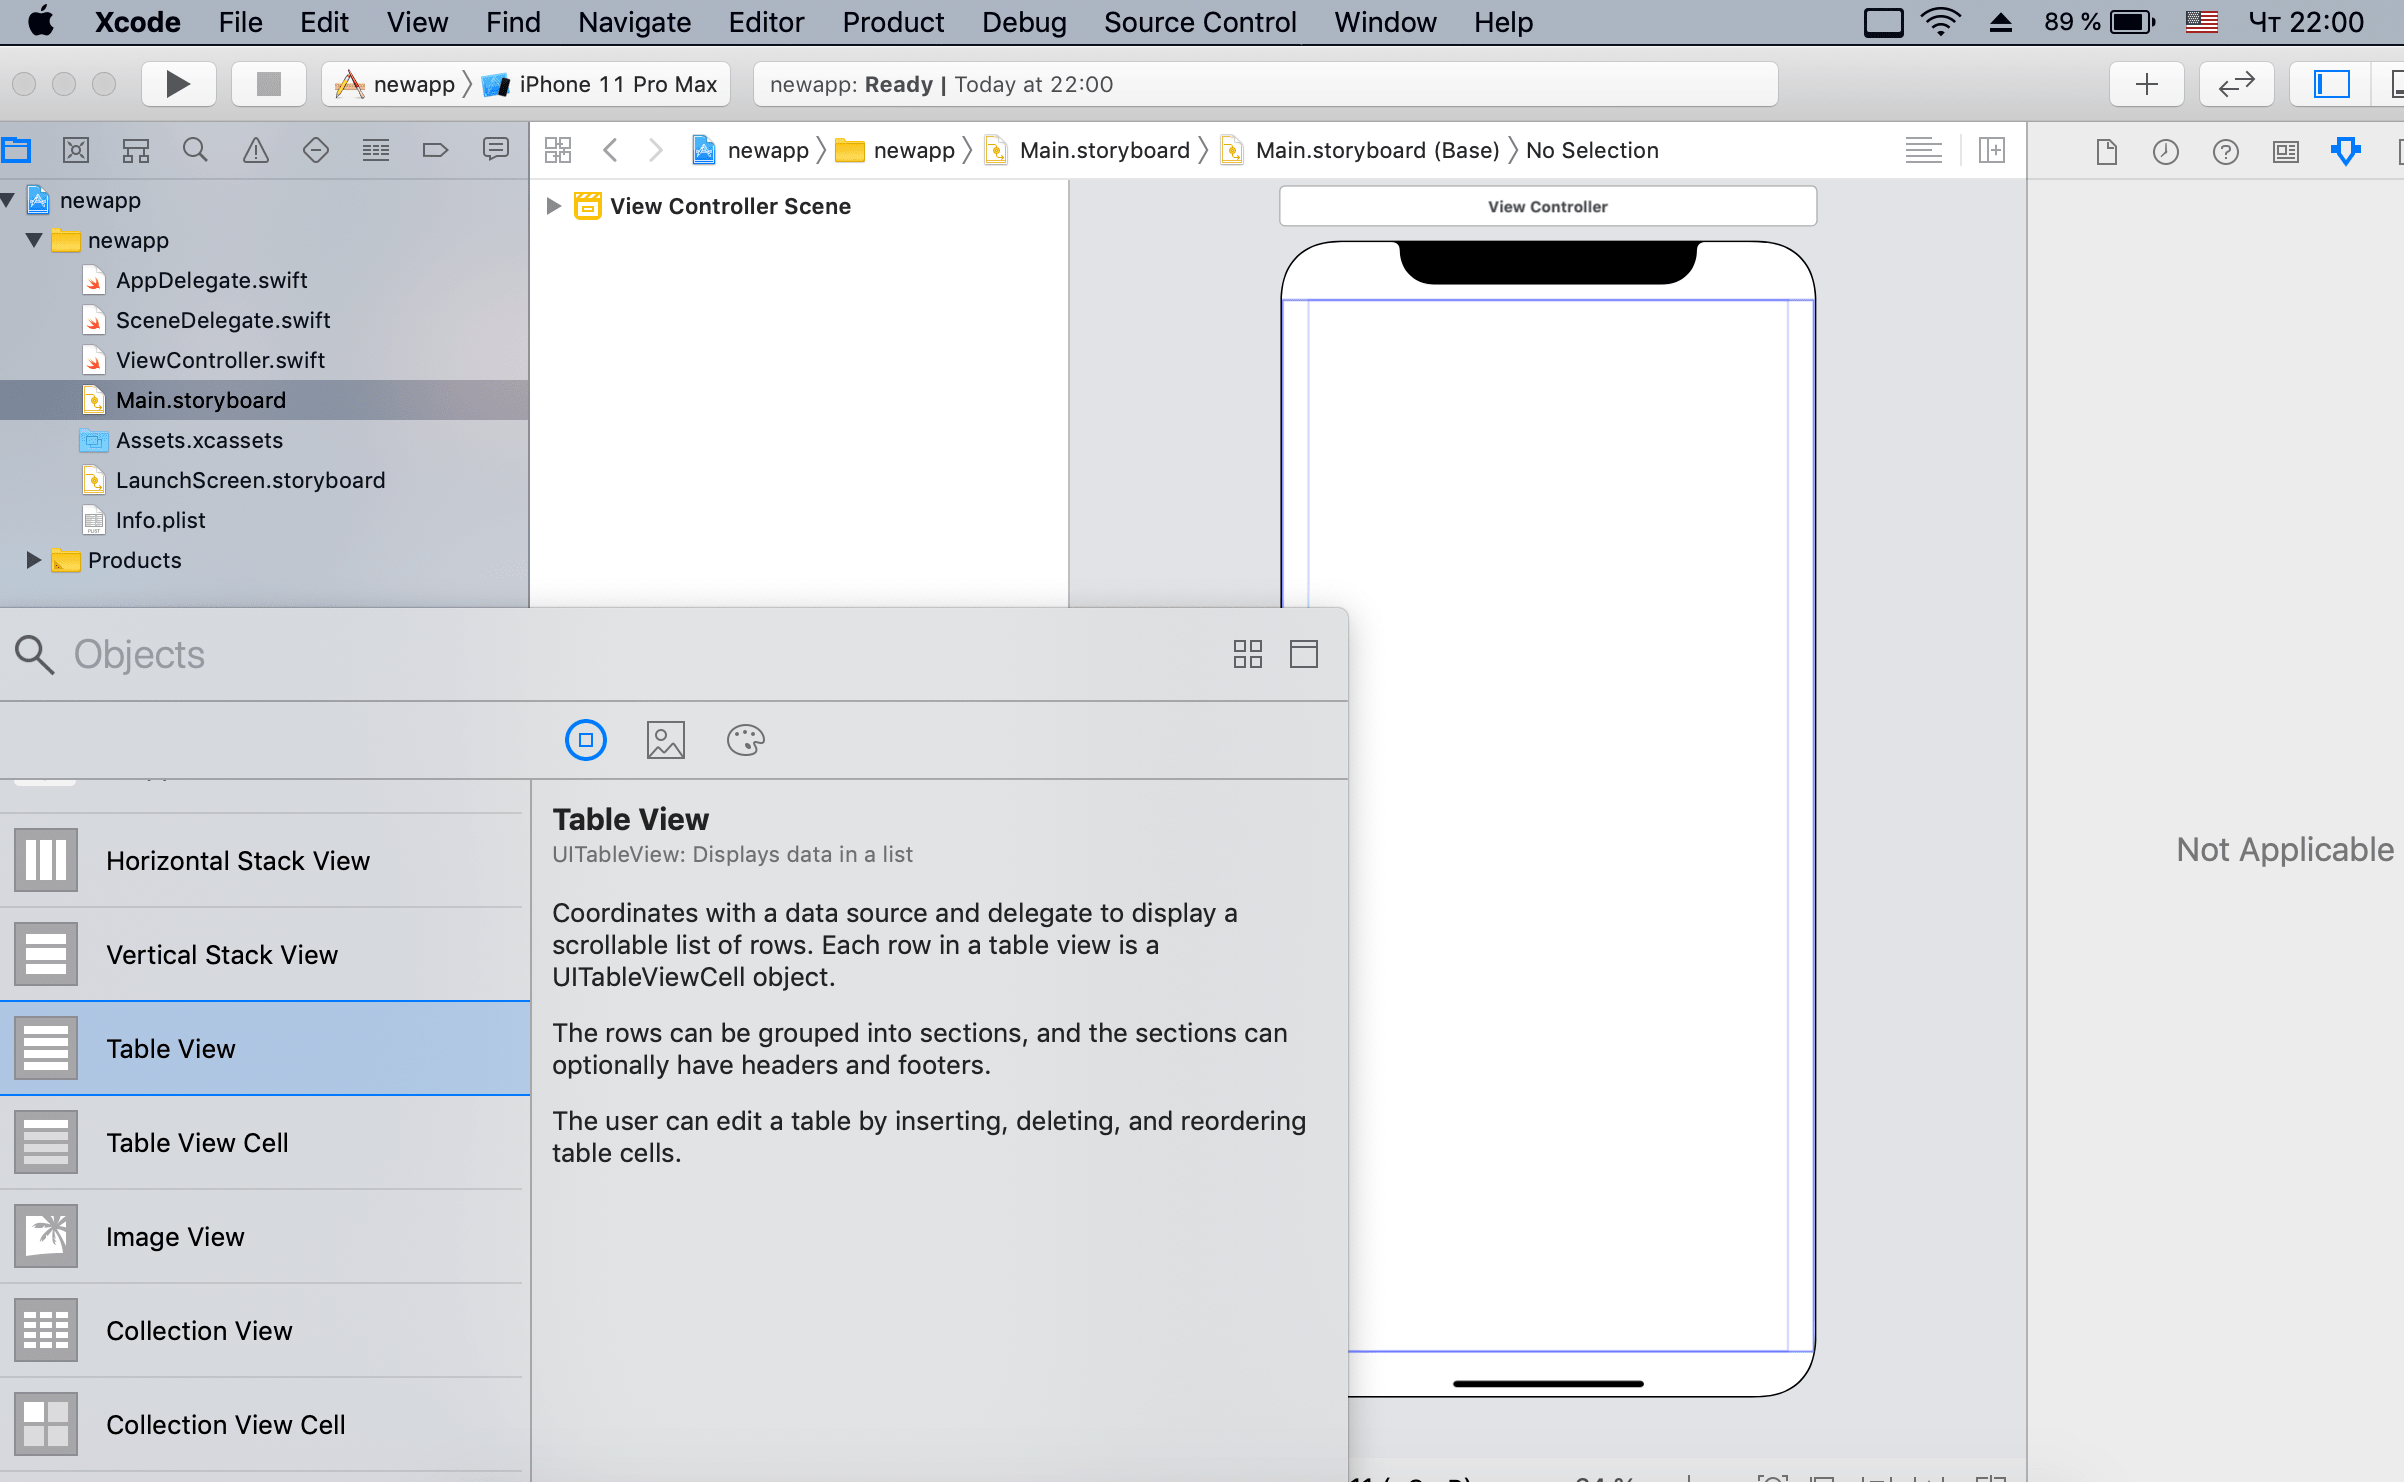This screenshot has height=1482, width=2404.
Task: Open the Navigate menu
Action: click(x=634, y=22)
